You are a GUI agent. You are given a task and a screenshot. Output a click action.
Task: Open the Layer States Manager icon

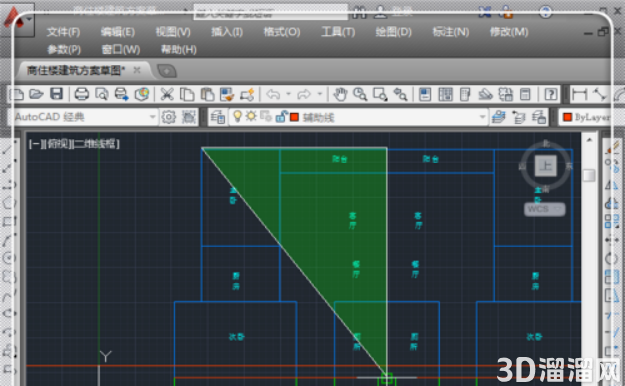coord(539,117)
